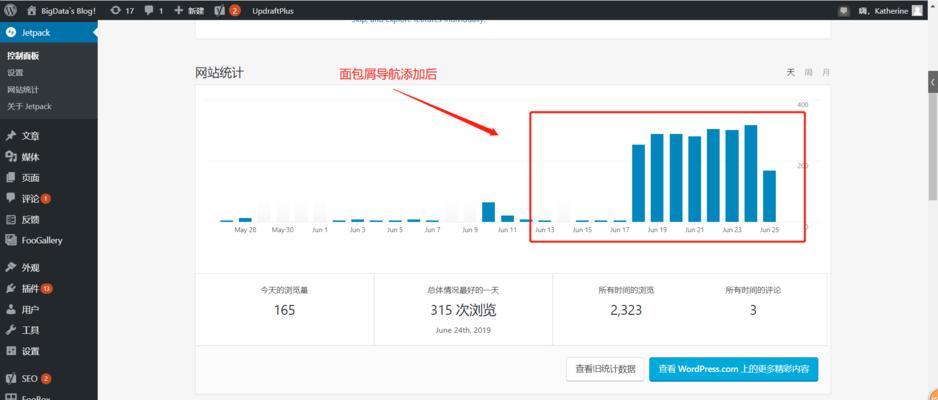Open the 外观 menu item
The height and width of the screenshot is (400, 938).
[31, 268]
